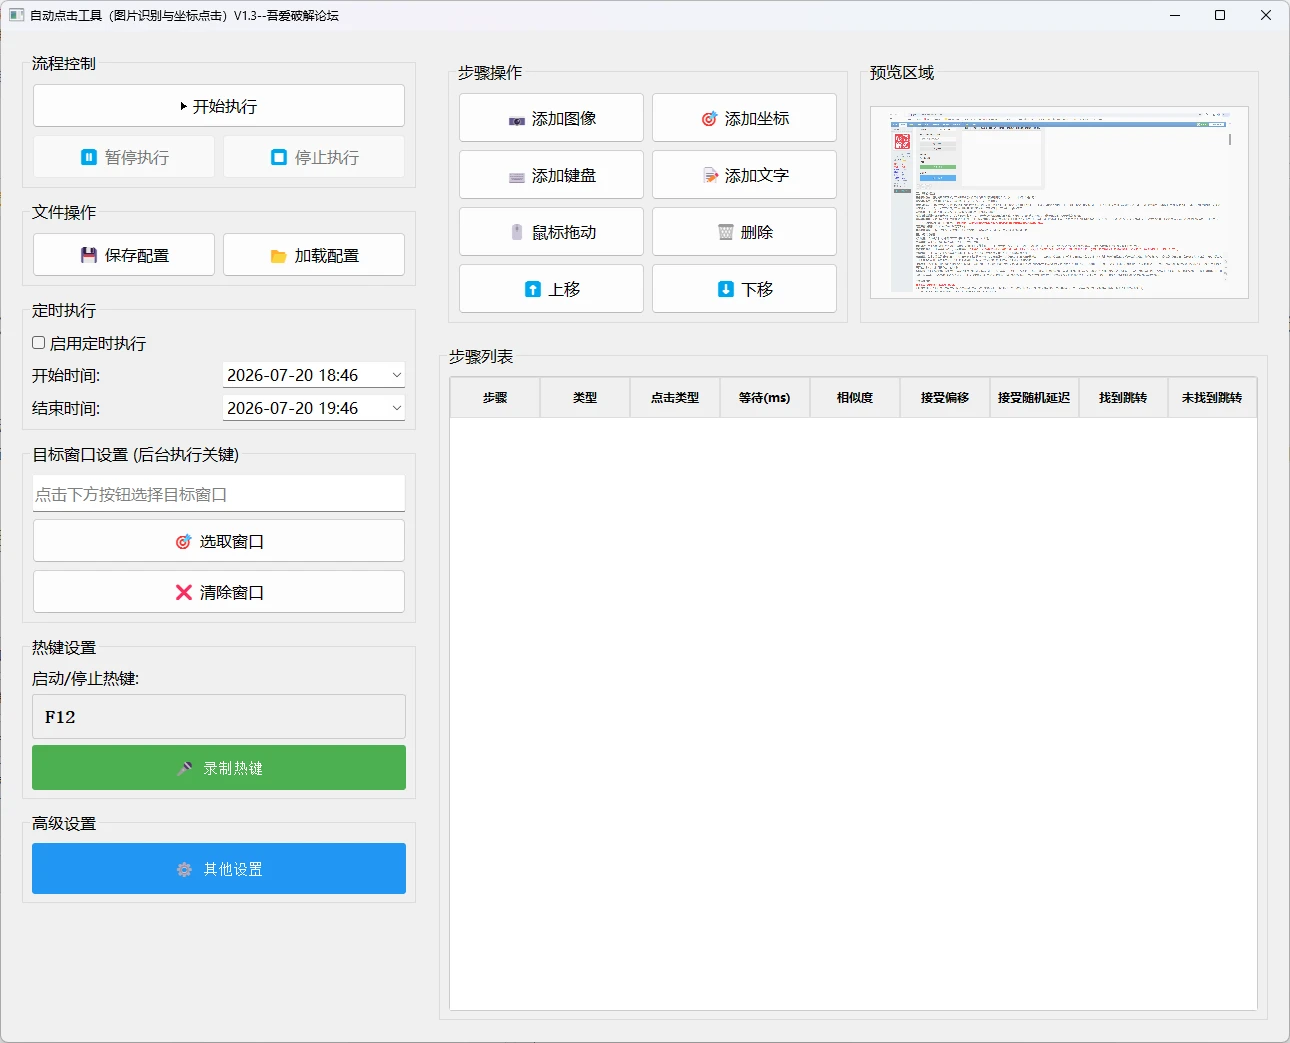This screenshot has height=1043, width=1290.
Task: Click the 等待(ms) column header
Action: (765, 397)
